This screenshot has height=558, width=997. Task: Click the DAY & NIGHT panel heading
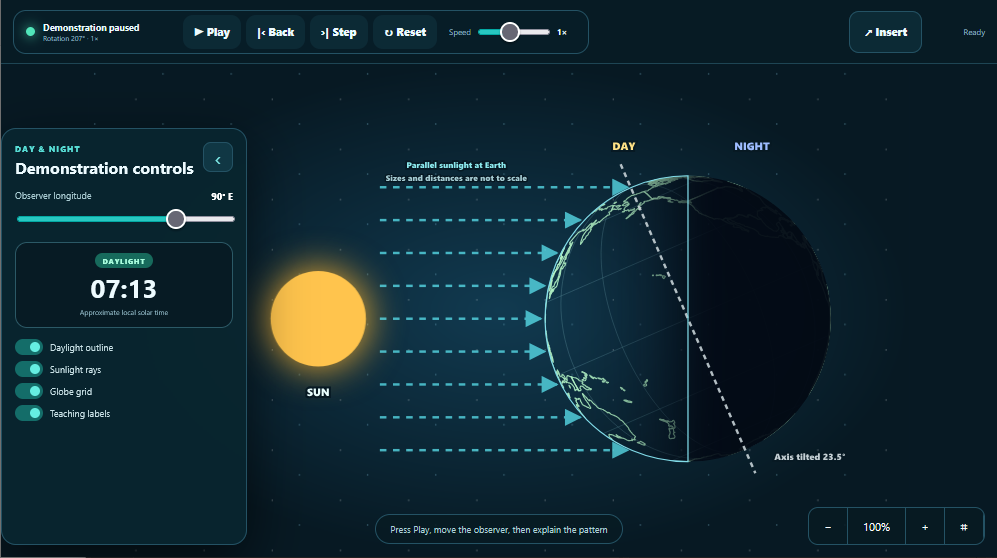coord(48,149)
